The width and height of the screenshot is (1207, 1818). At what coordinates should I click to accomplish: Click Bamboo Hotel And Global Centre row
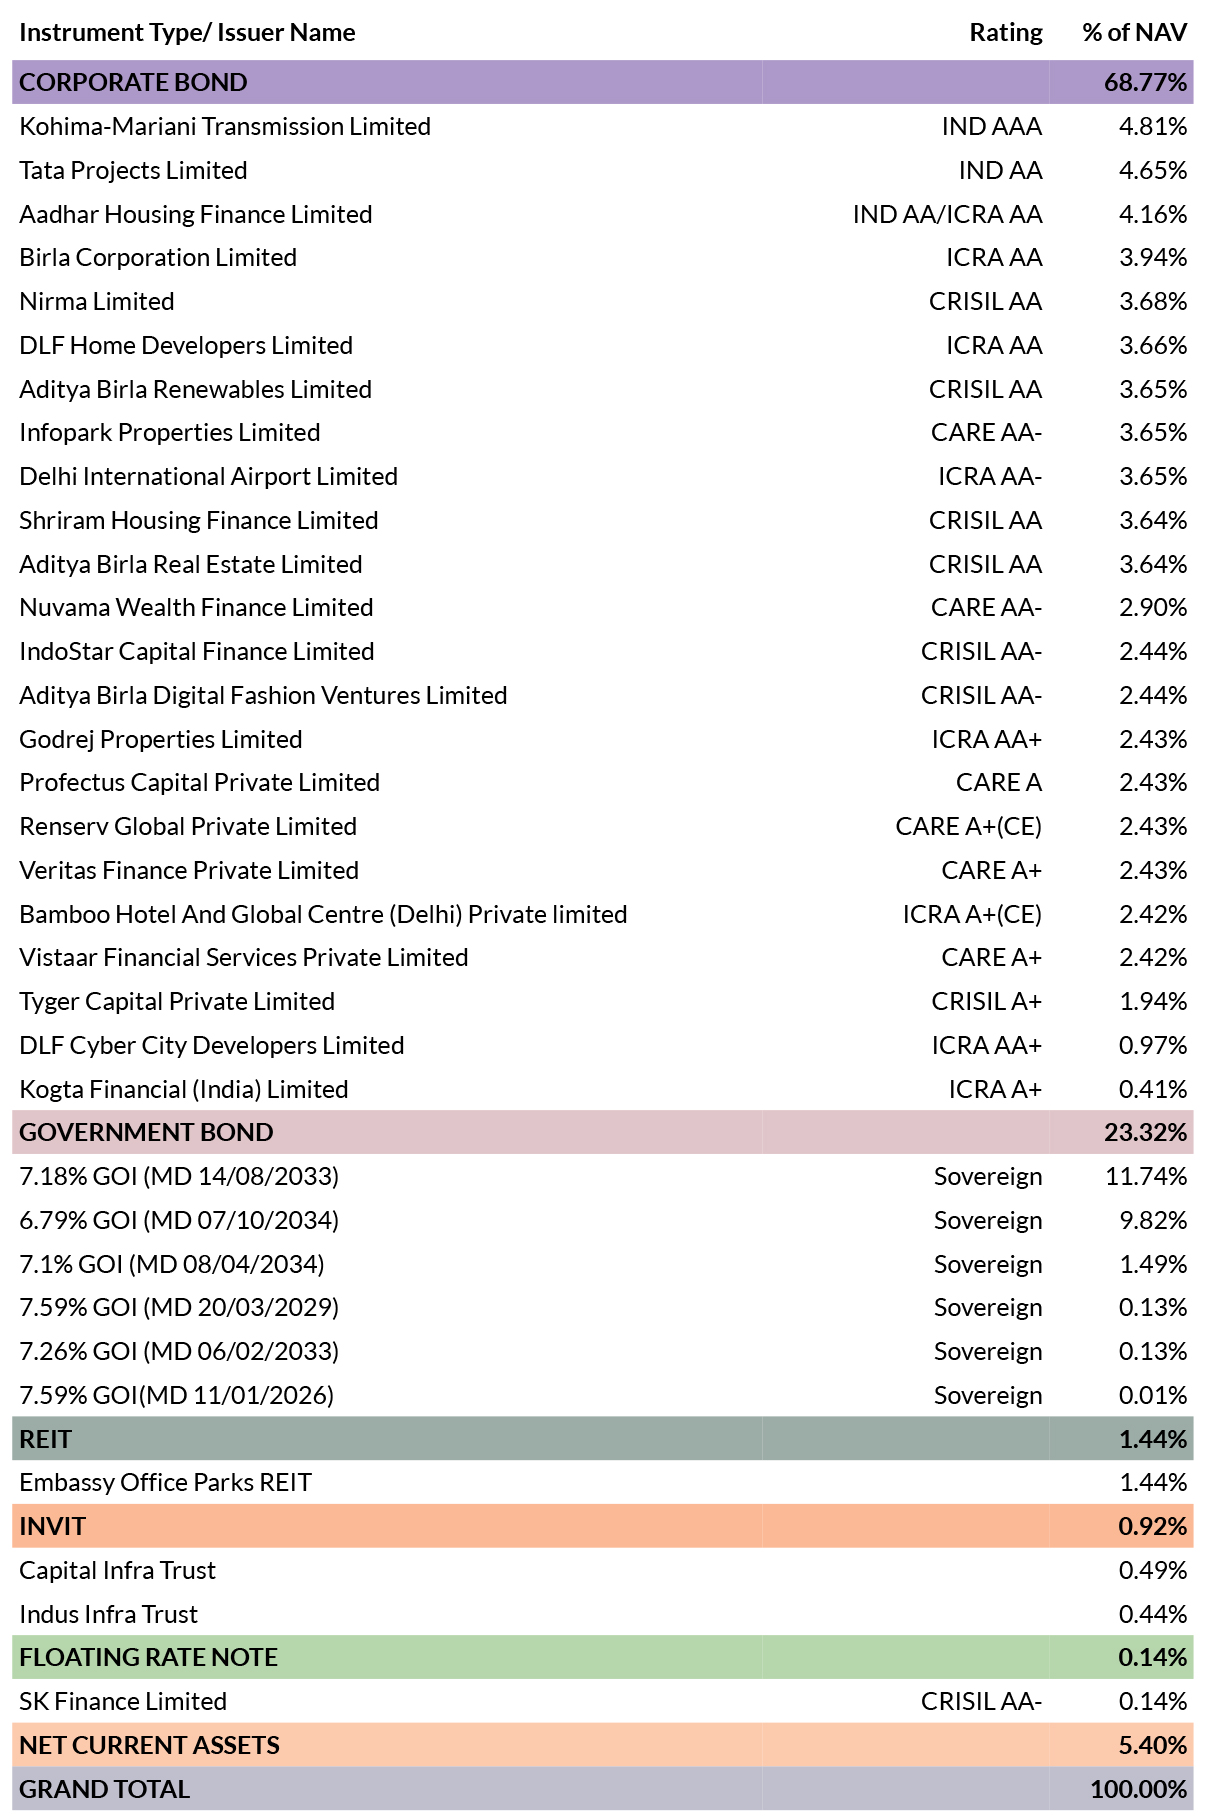click(x=602, y=914)
